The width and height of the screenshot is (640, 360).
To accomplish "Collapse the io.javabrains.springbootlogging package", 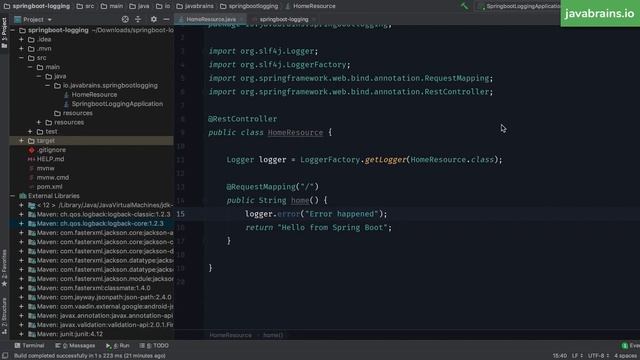I will tap(48, 85).
